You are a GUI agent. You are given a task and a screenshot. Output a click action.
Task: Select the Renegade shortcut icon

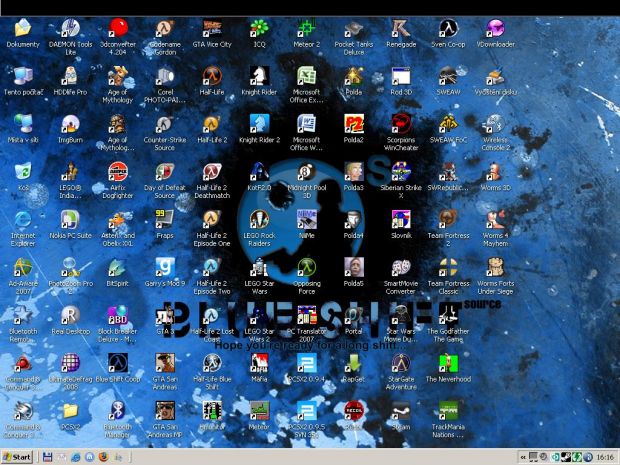401,28
